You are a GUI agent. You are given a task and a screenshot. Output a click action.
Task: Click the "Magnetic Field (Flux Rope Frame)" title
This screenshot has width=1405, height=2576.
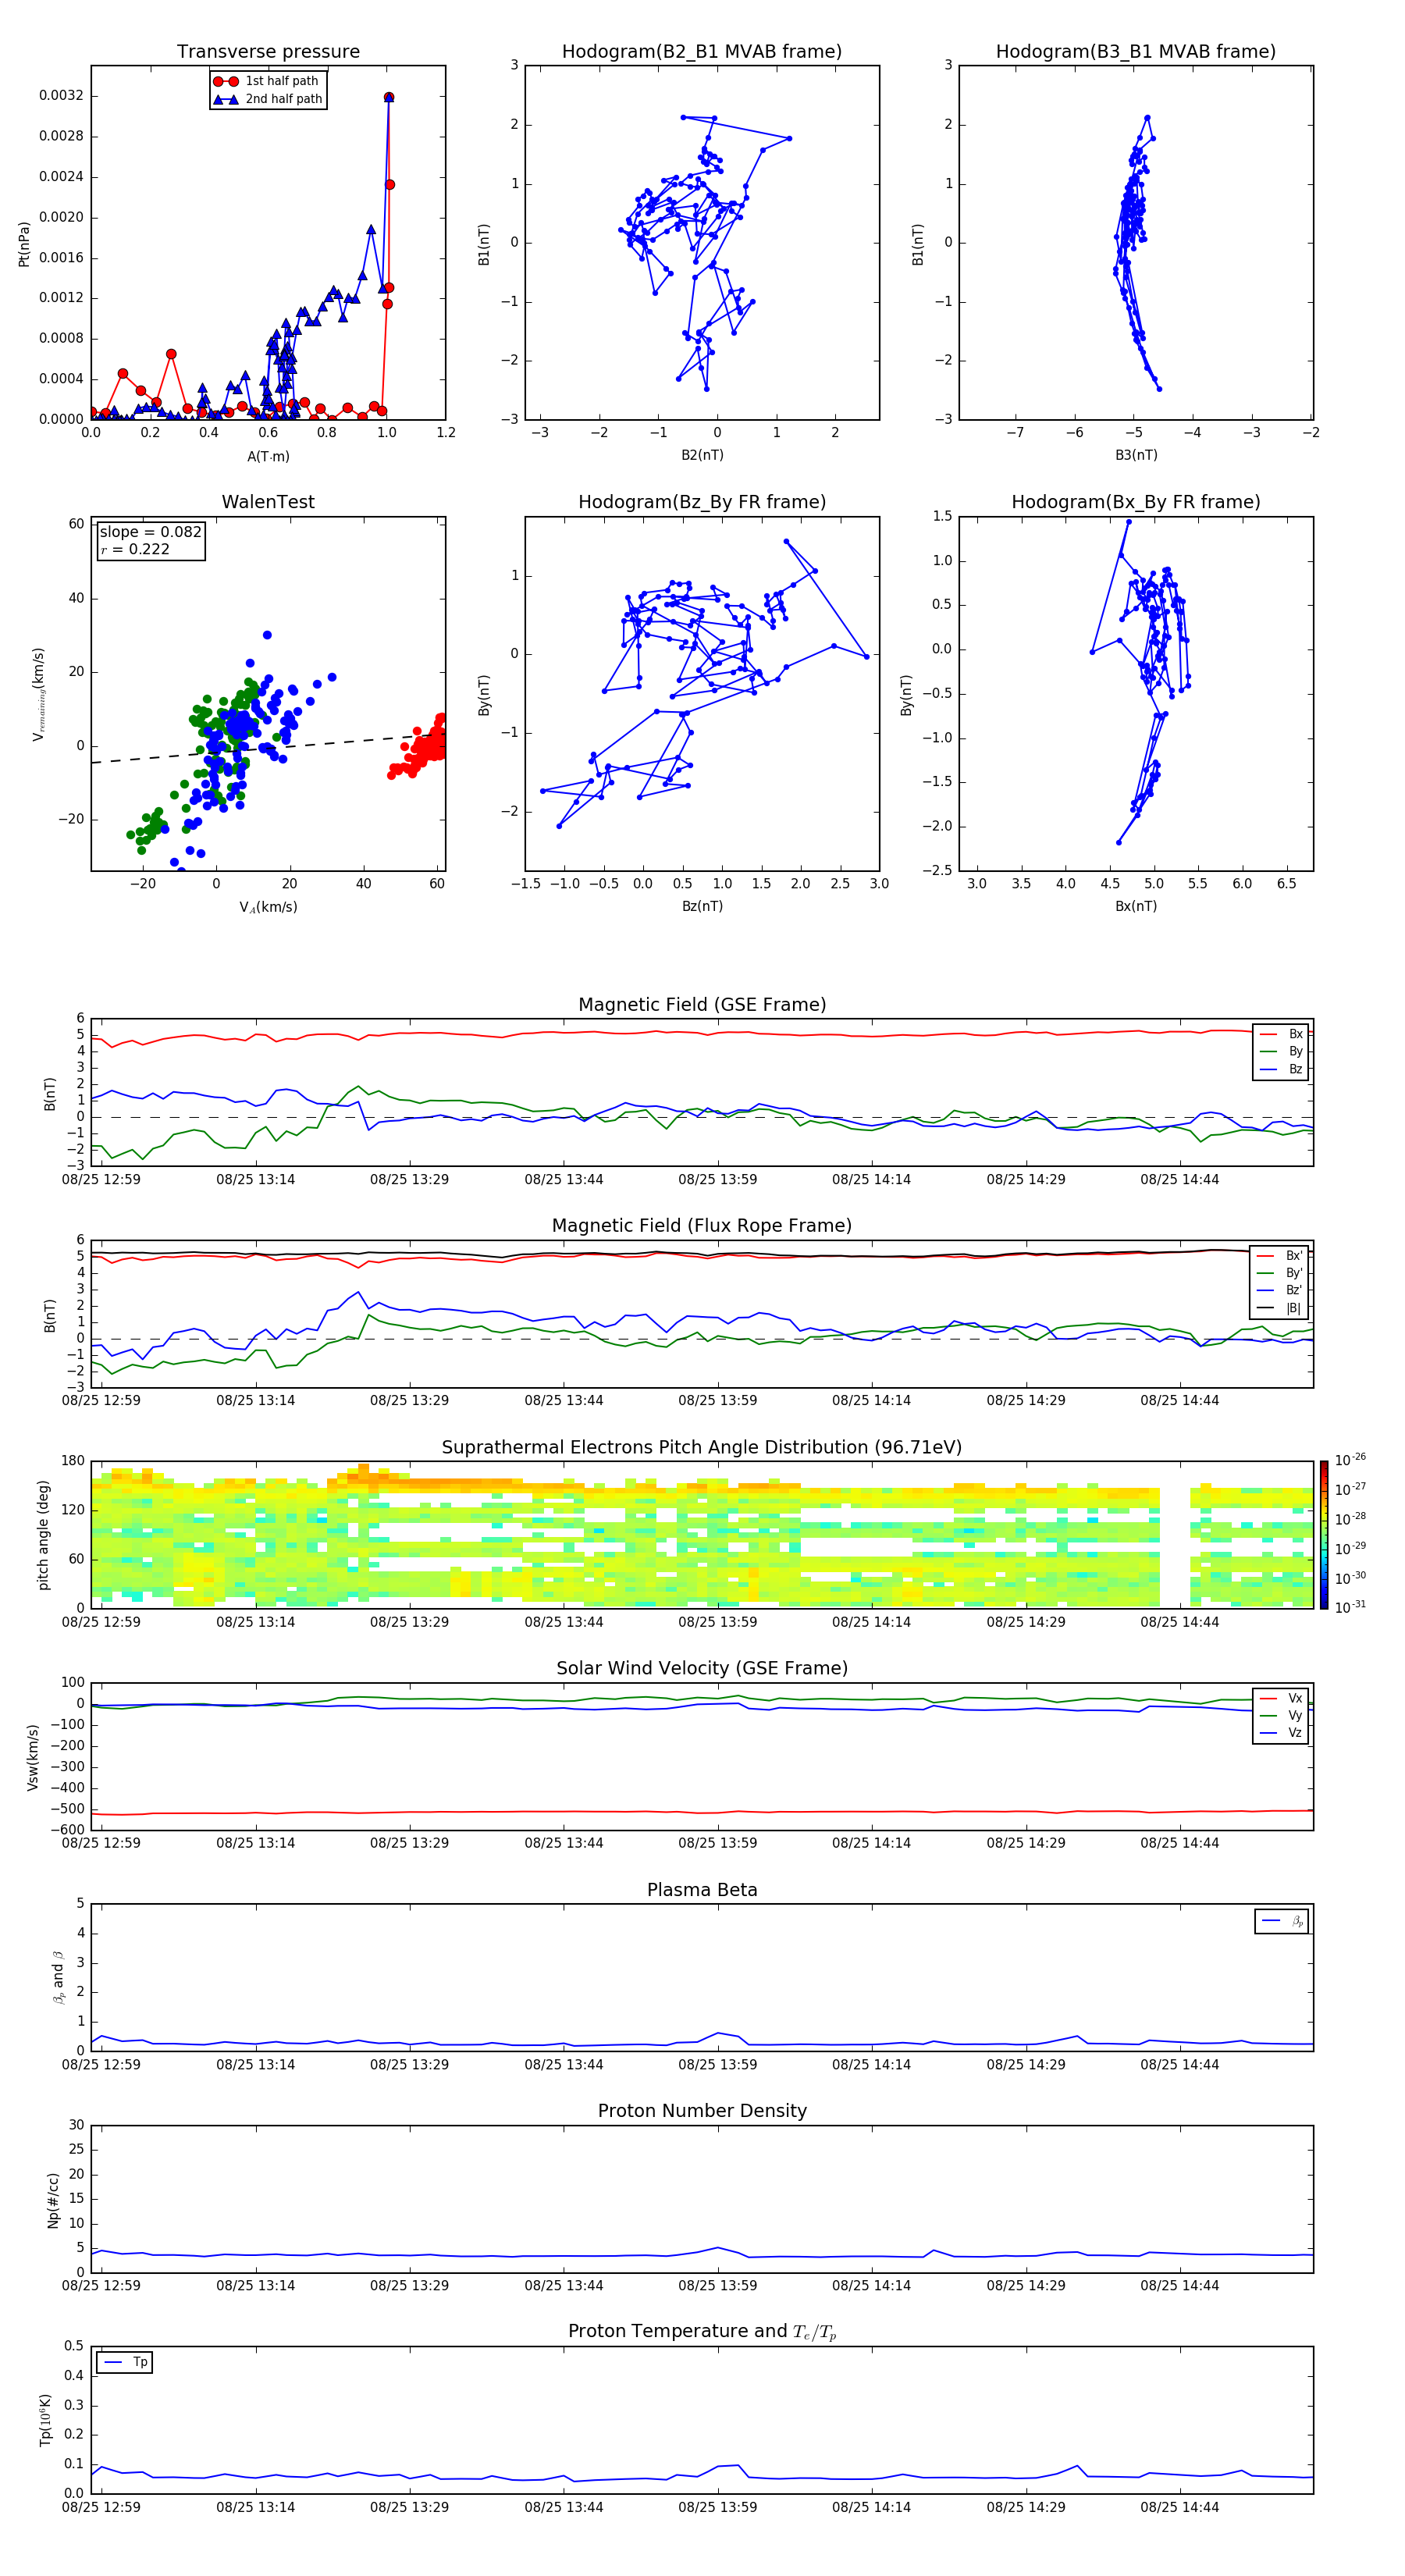click(x=702, y=1226)
